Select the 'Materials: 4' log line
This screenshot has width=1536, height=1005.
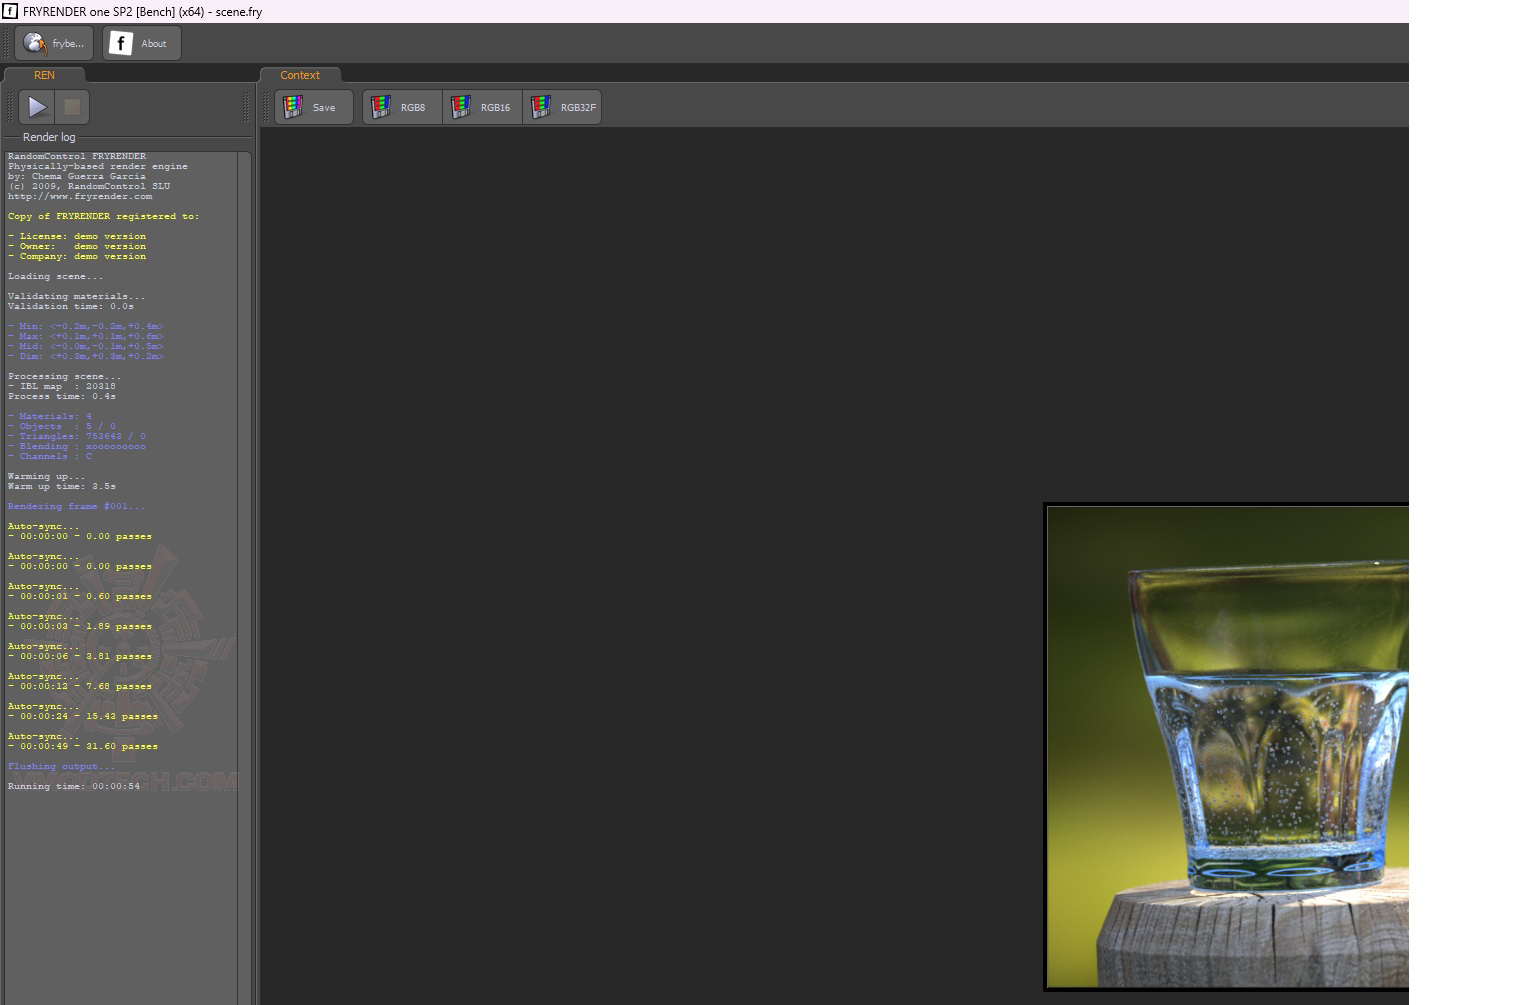[50, 416]
